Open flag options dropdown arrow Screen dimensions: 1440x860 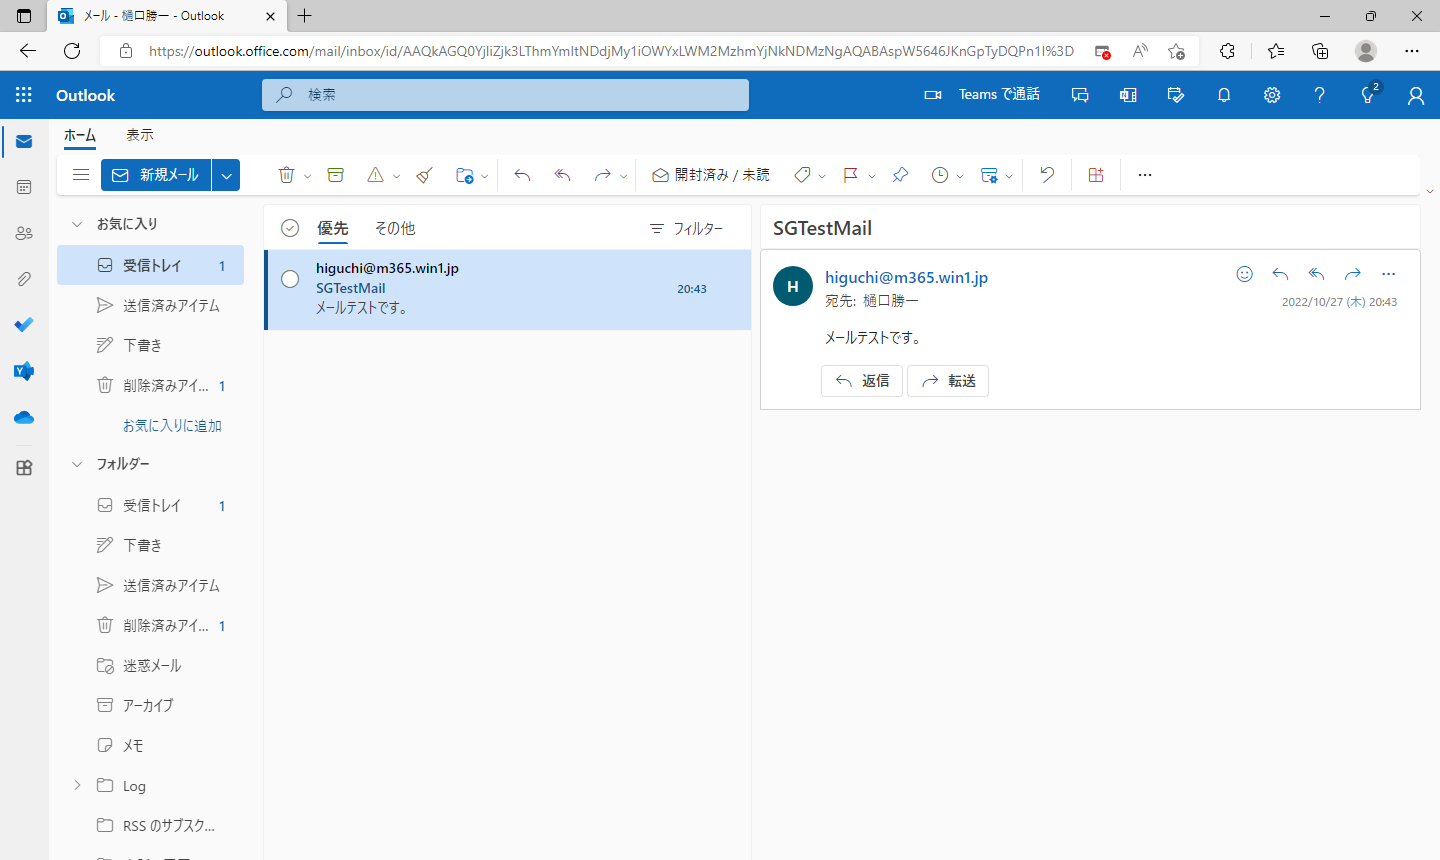pyautogui.click(x=872, y=176)
